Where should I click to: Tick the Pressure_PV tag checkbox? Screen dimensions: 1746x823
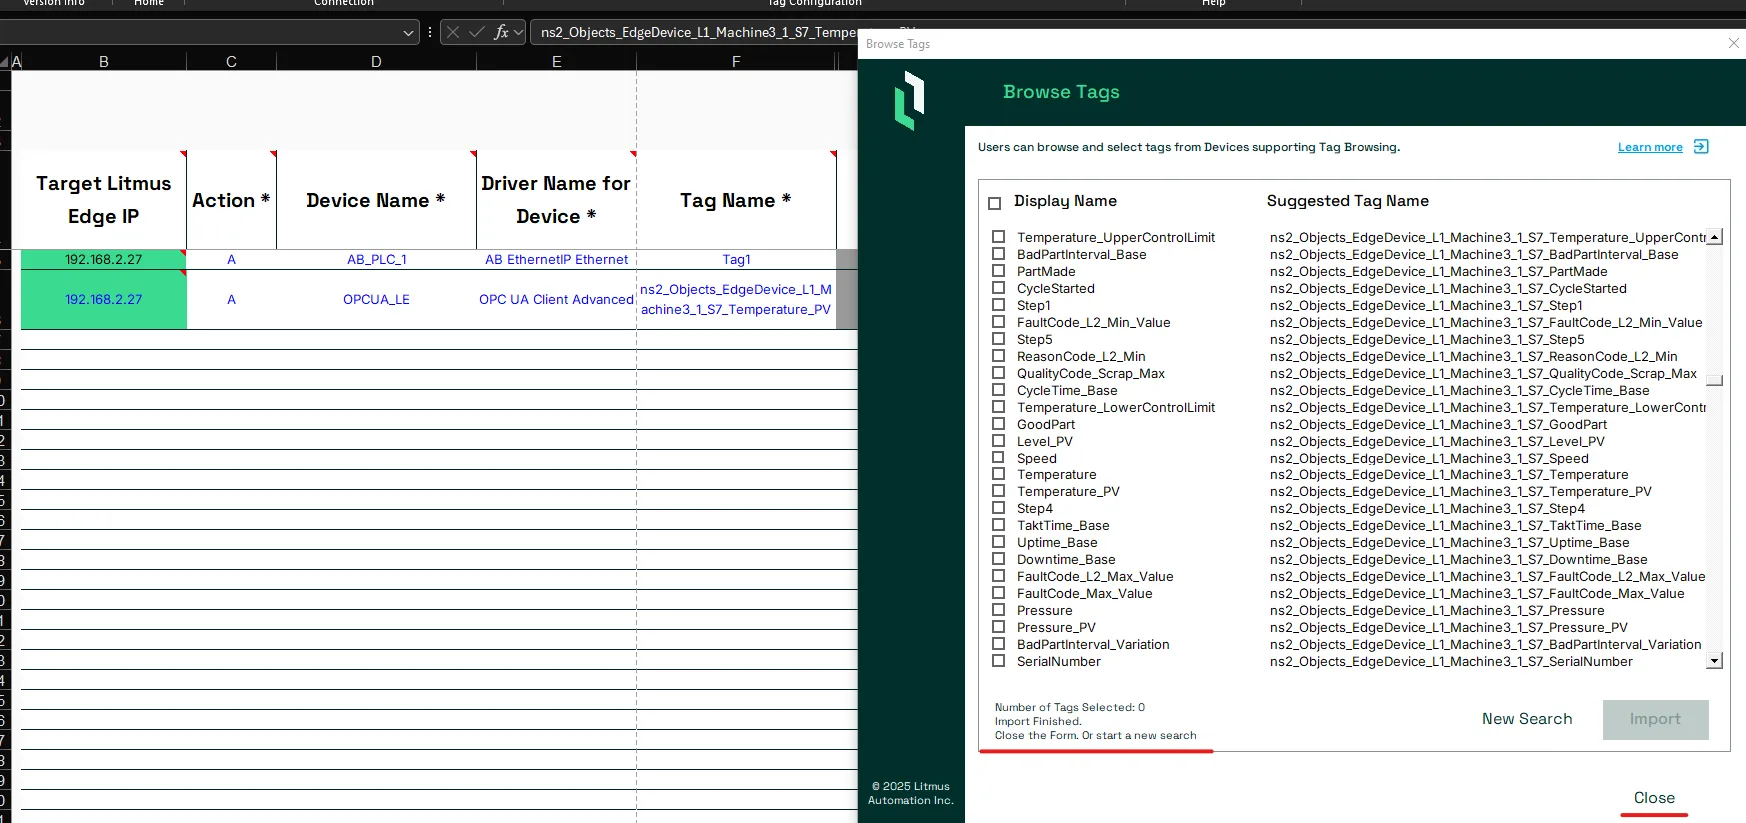[998, 627]
